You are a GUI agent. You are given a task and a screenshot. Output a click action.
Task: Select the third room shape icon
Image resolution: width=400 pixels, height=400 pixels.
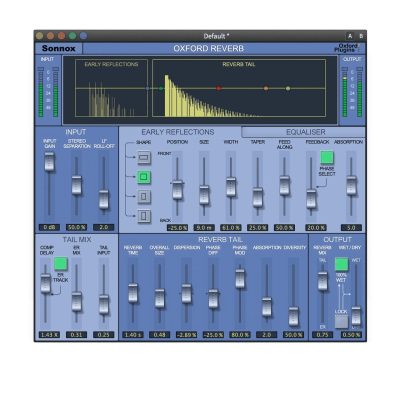[144, 196]
